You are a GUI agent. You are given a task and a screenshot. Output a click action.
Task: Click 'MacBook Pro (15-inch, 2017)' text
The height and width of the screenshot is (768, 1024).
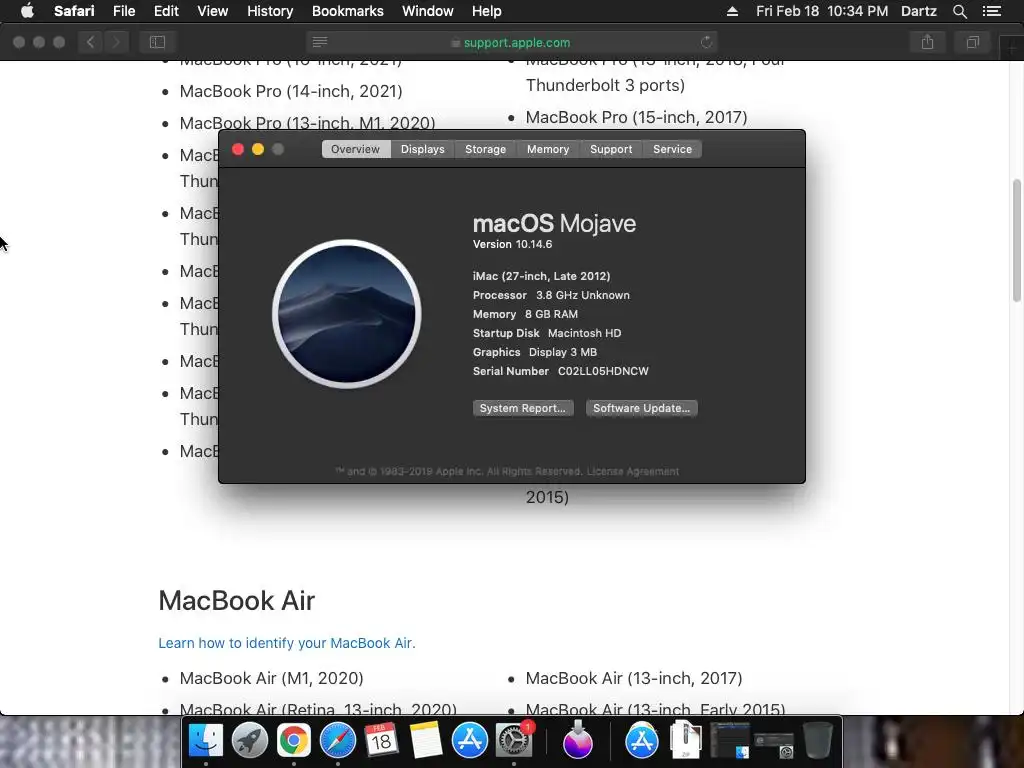tap(637, 117)
